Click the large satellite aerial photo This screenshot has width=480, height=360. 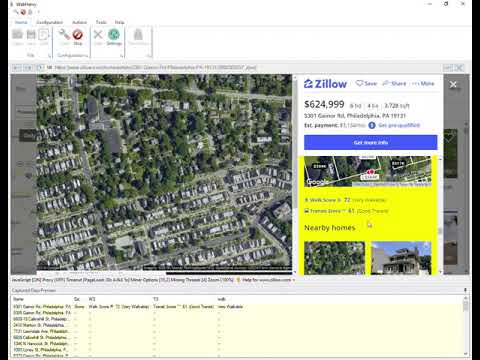coord(164,172)
